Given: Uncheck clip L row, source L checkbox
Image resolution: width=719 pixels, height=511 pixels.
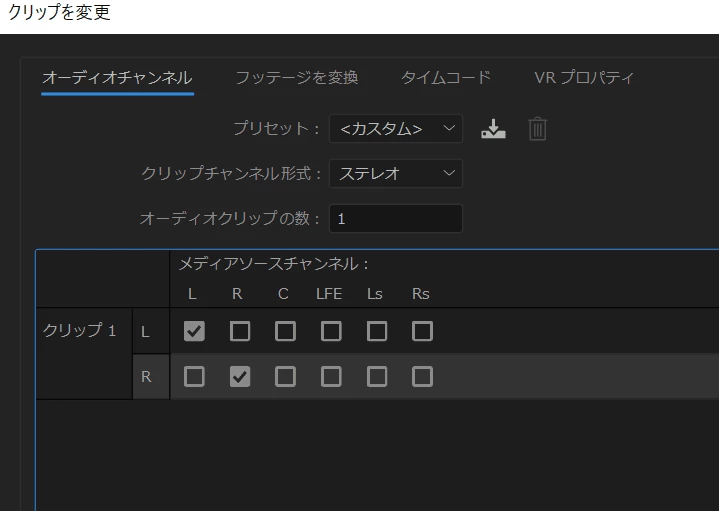Looking at the screenshot, I should coord(194,331).
